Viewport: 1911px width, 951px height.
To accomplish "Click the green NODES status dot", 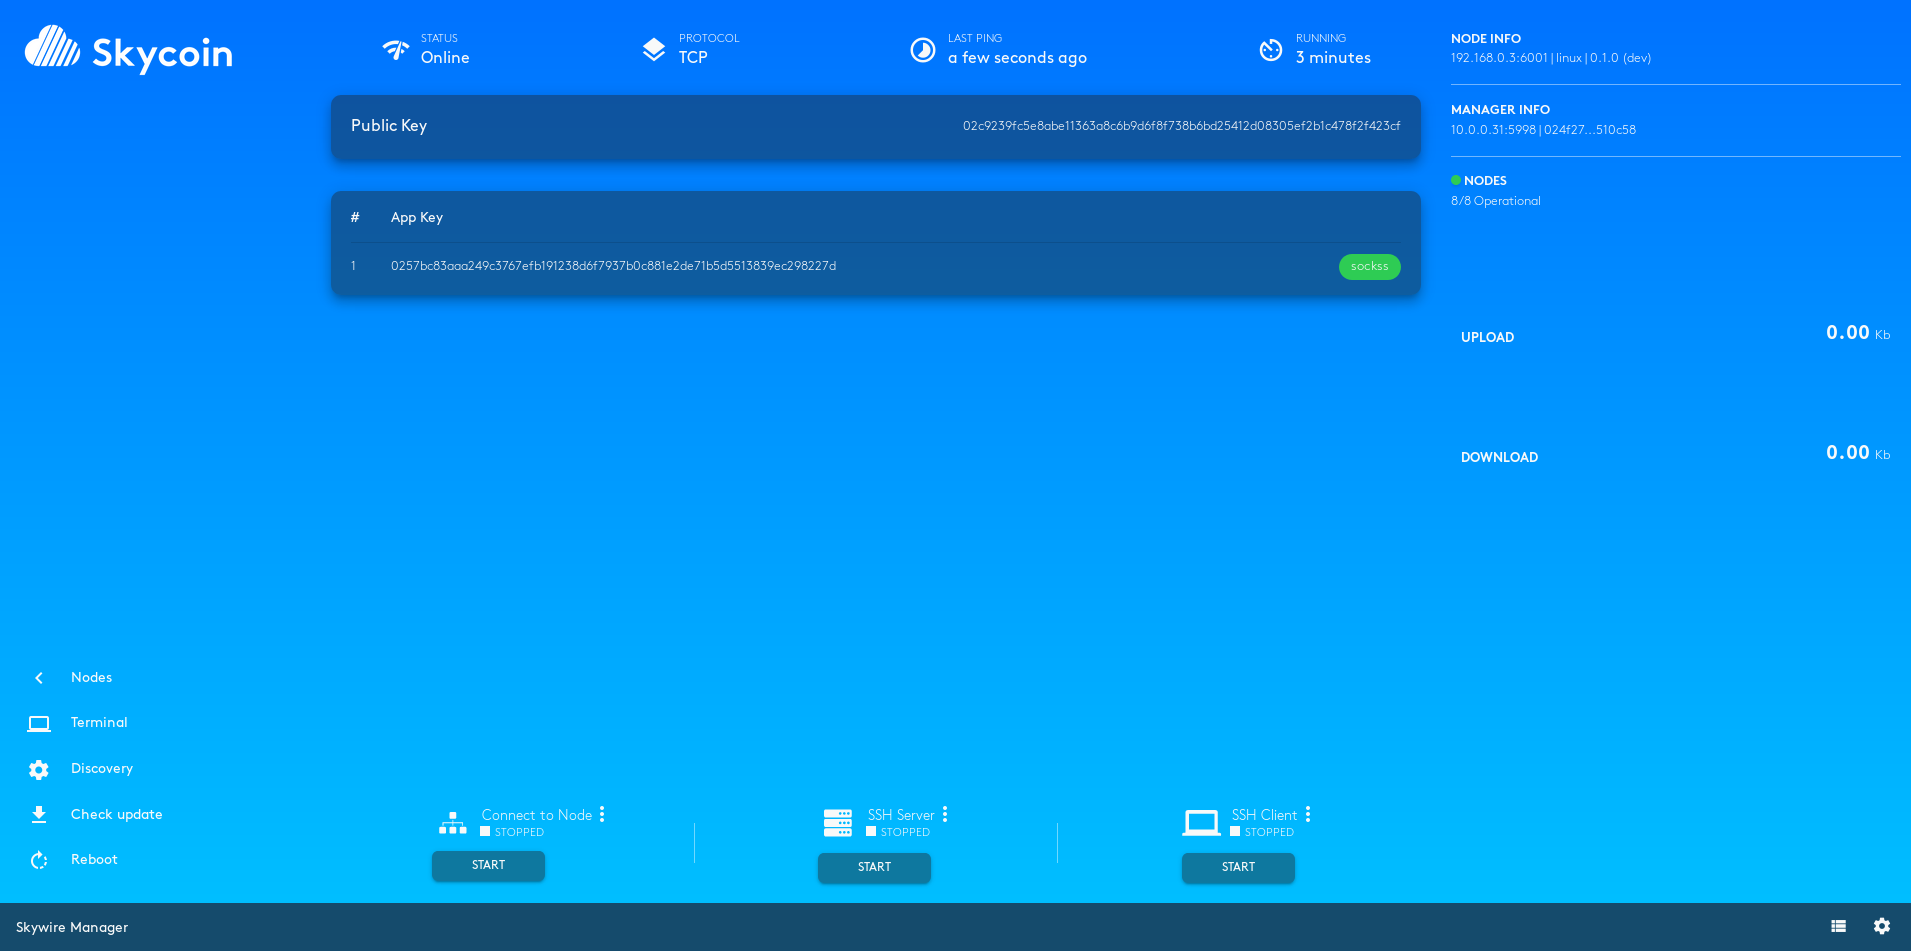I will (1456, 180).
